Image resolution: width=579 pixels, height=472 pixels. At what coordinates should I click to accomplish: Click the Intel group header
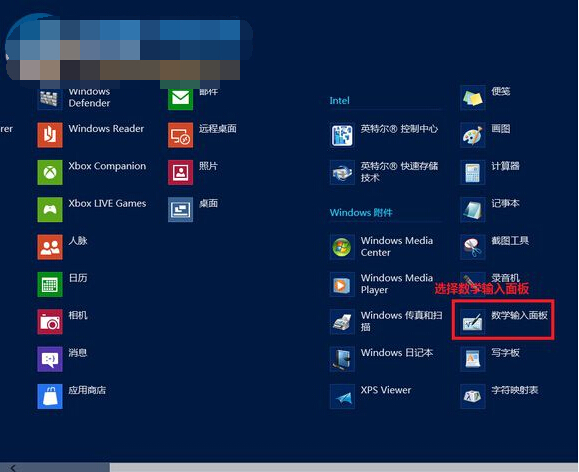(x=339, y=100)
